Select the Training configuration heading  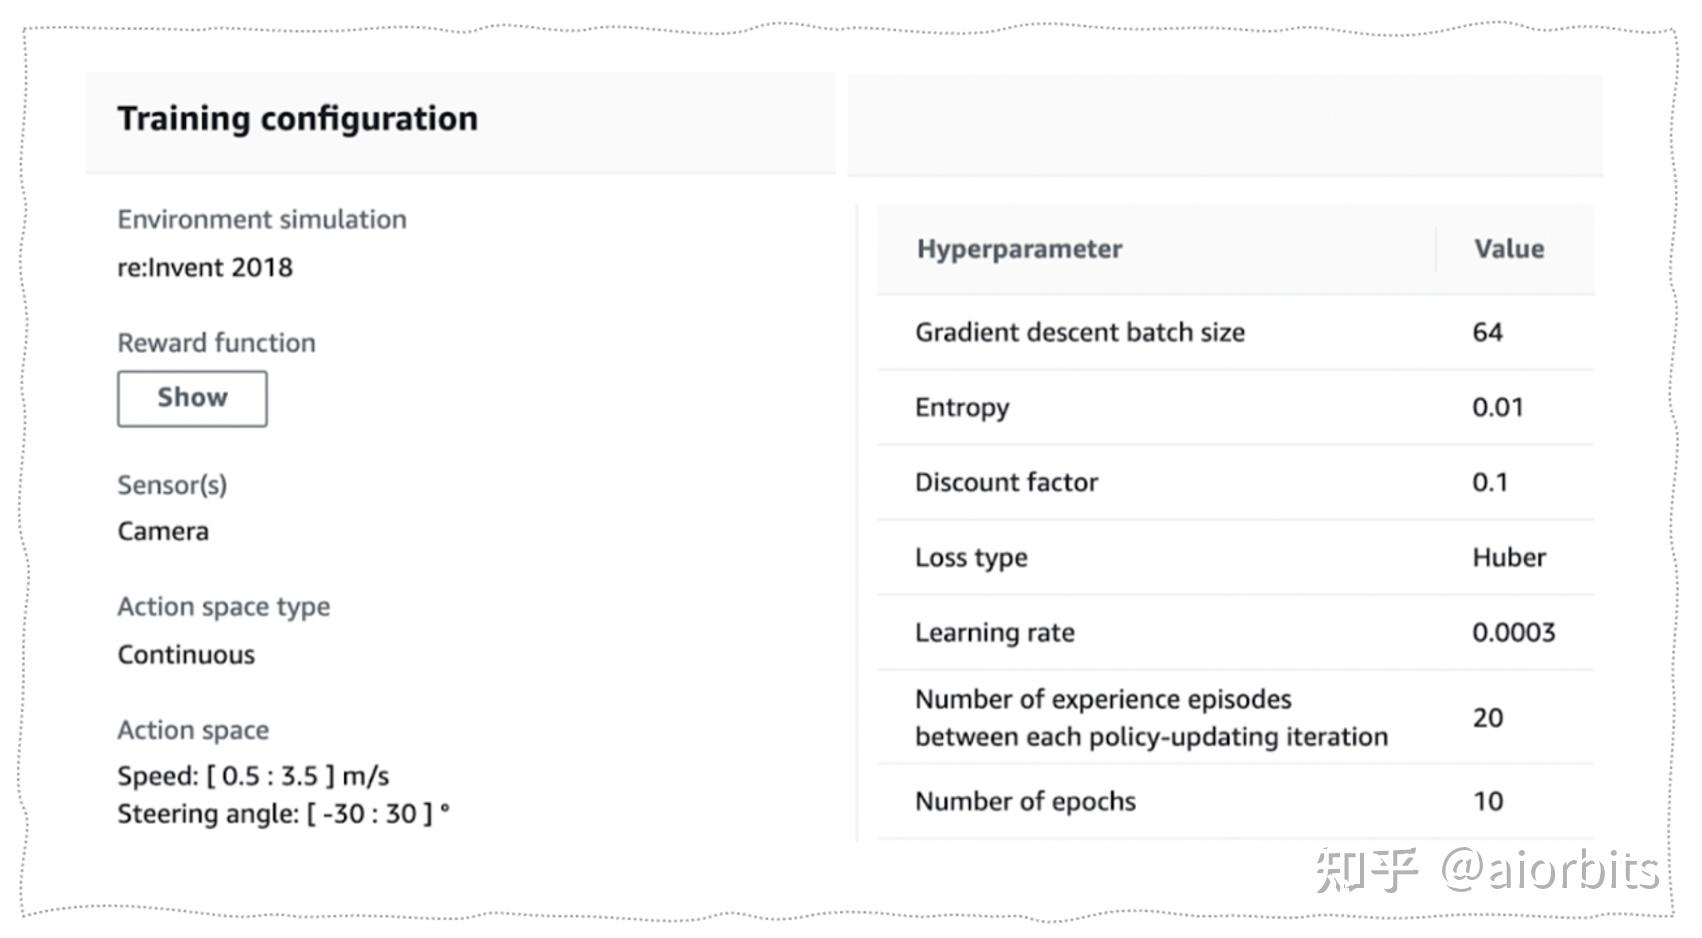[x=297, y=118]
